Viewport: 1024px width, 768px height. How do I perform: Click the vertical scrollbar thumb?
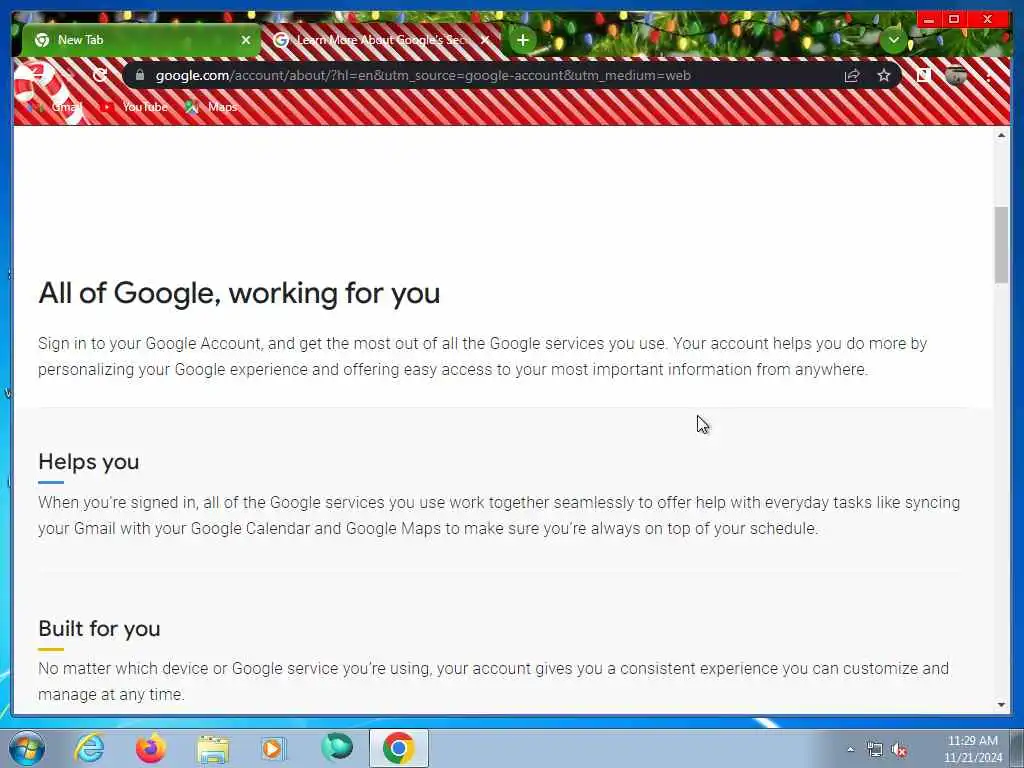click(1001, 245)
